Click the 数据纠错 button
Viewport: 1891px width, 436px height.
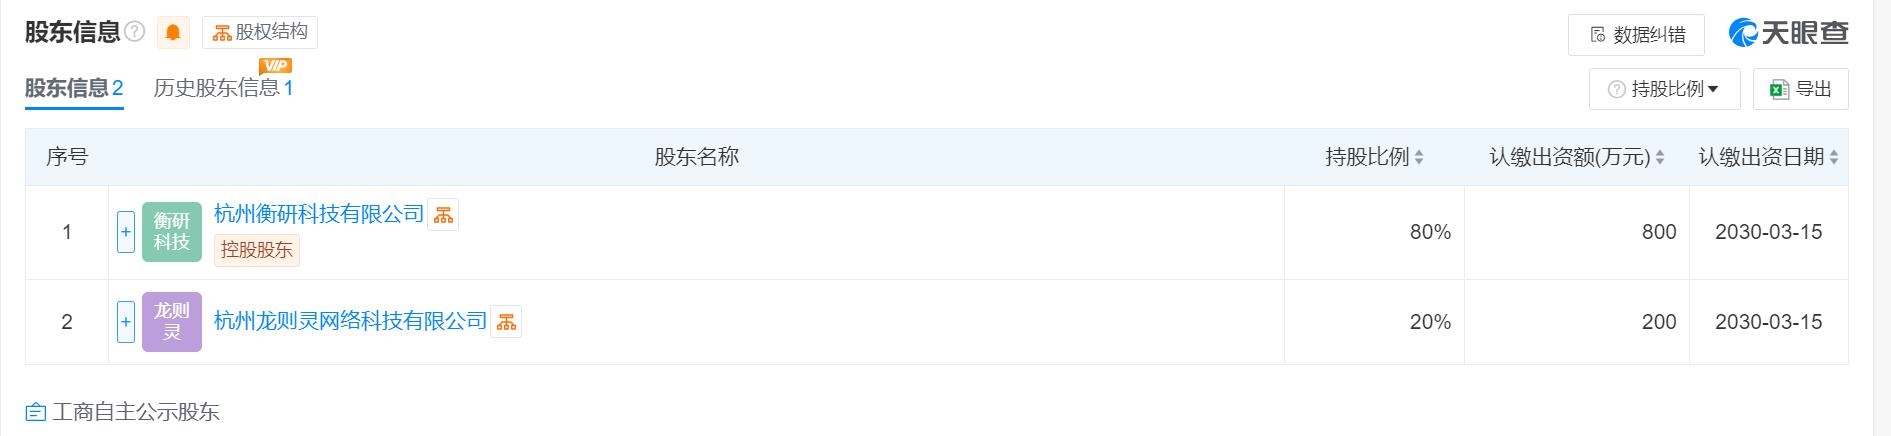click(x=1639, y=35)
